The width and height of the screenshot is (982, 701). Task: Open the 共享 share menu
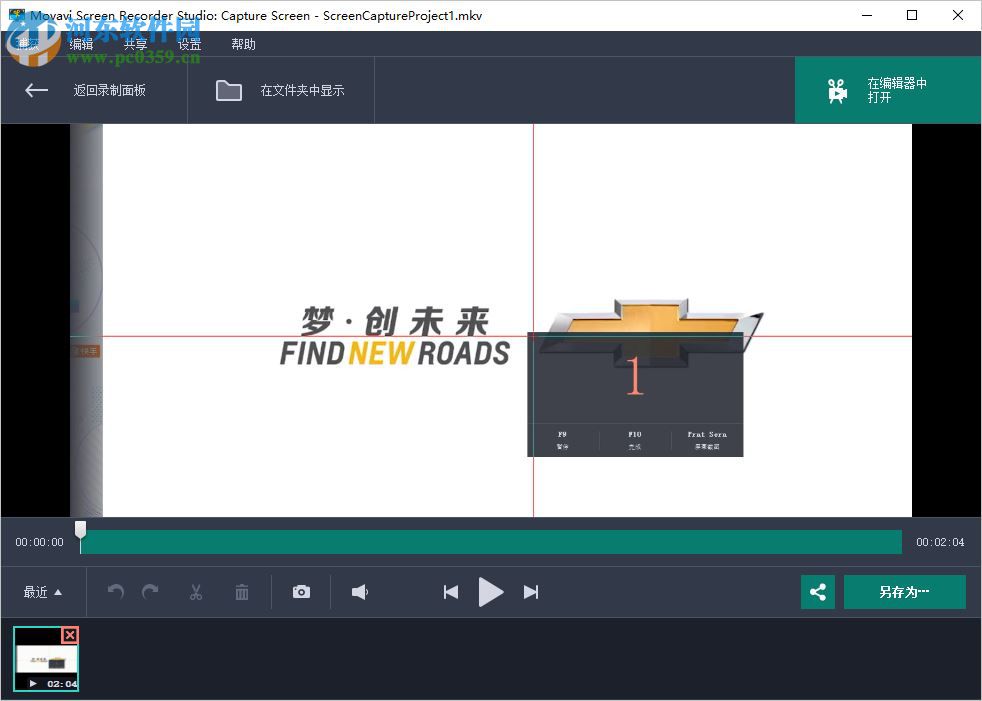(135, 43)
